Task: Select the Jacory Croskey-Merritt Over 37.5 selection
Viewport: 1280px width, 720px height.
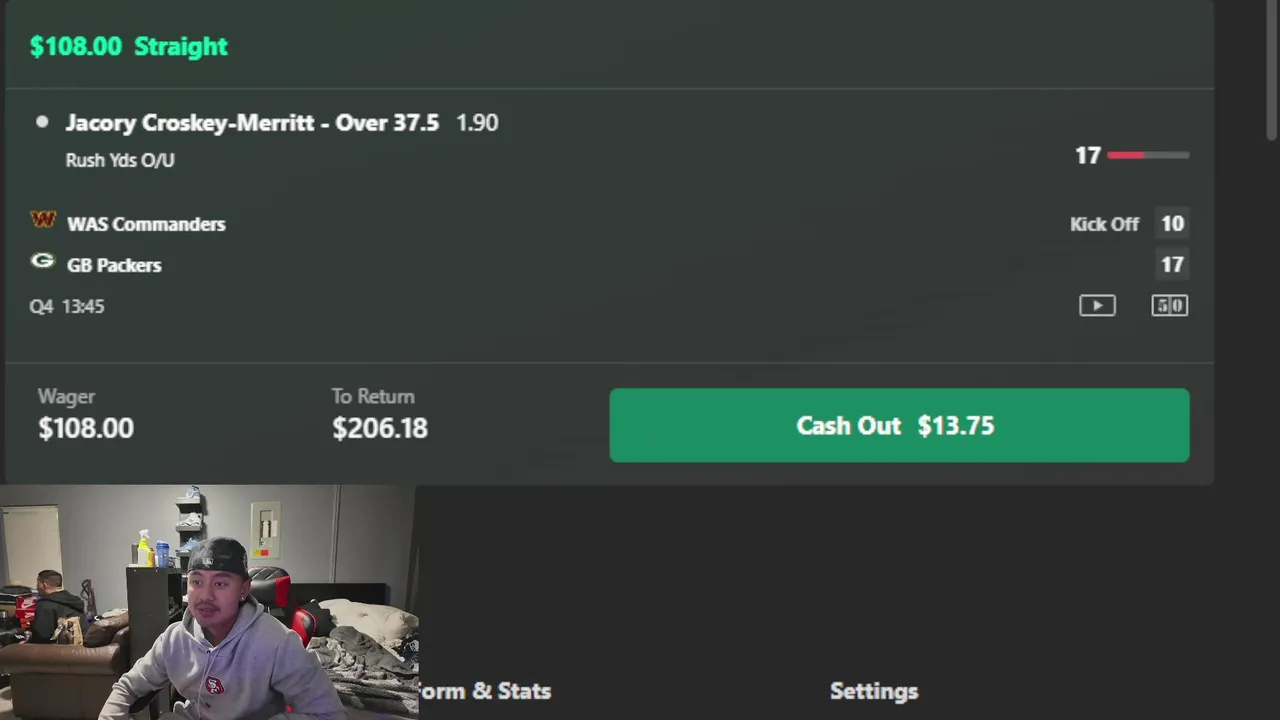Action: pyautogui.click(x=252, y=122)
